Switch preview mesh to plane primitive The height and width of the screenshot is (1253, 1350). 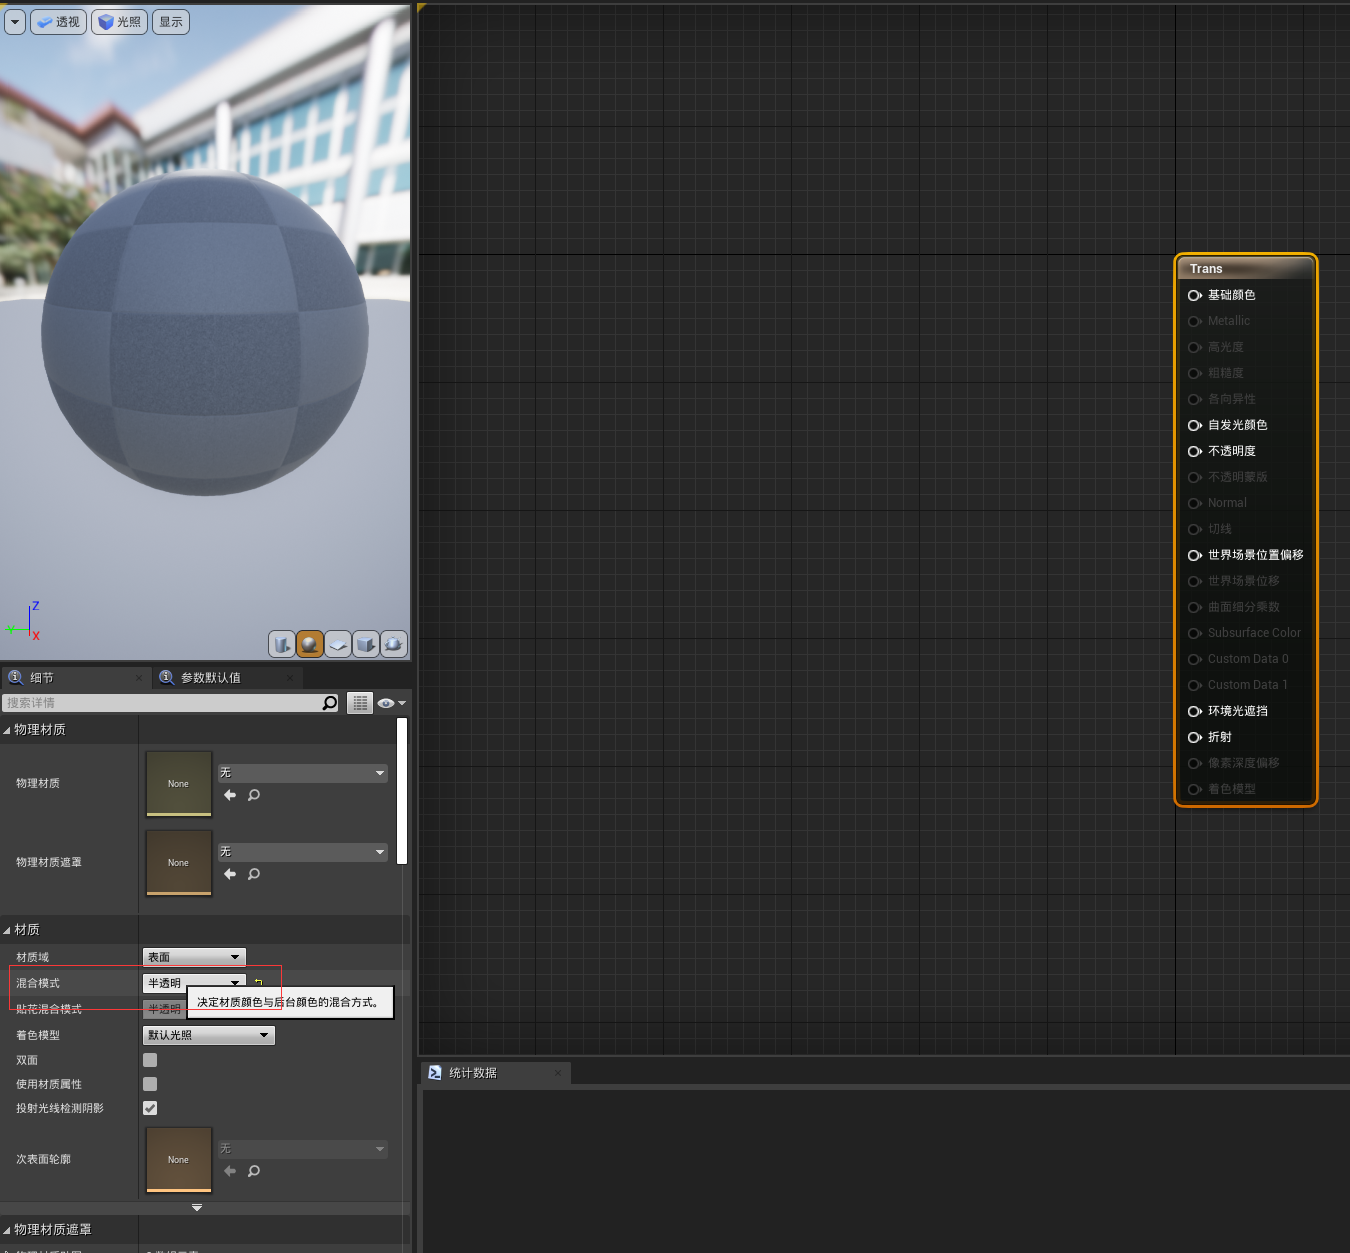[x=338, y=644]
